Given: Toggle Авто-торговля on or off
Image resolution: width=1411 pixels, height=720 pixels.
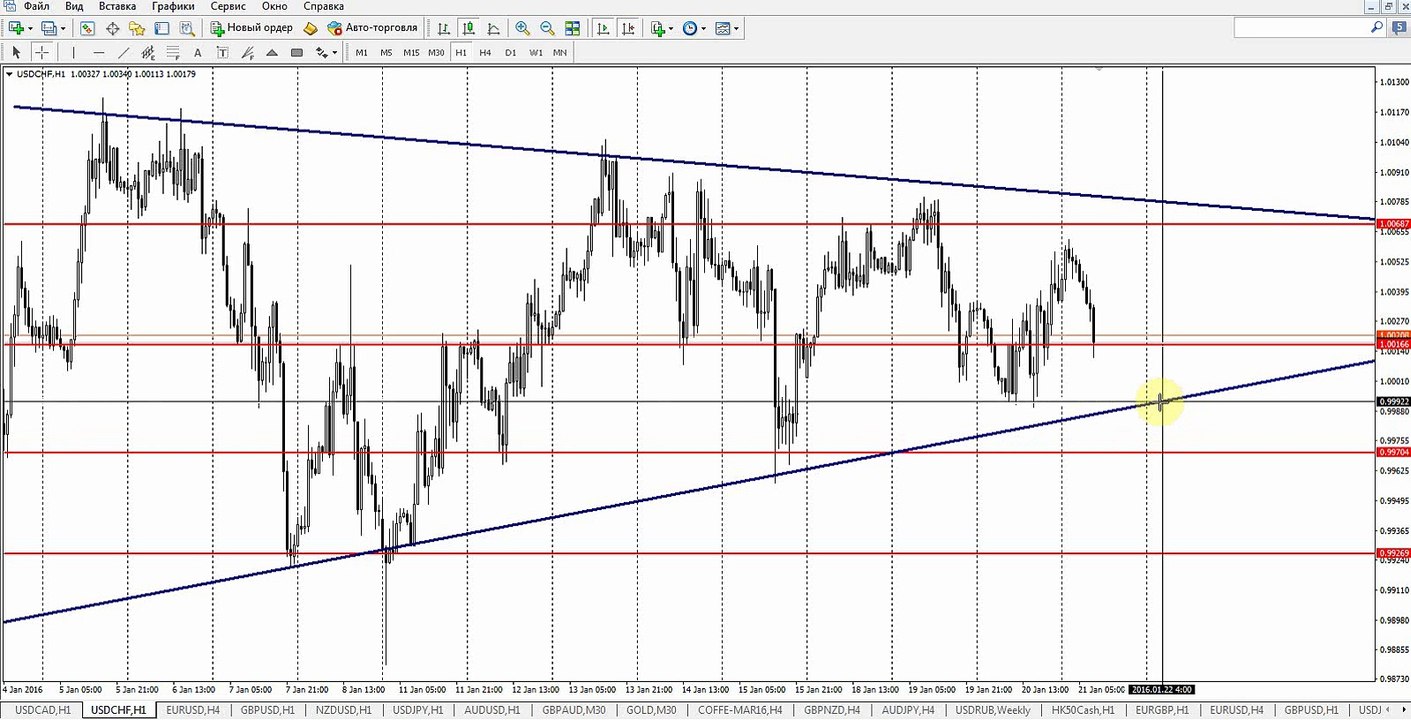Looking at the screenshot, I should point(372,28).
